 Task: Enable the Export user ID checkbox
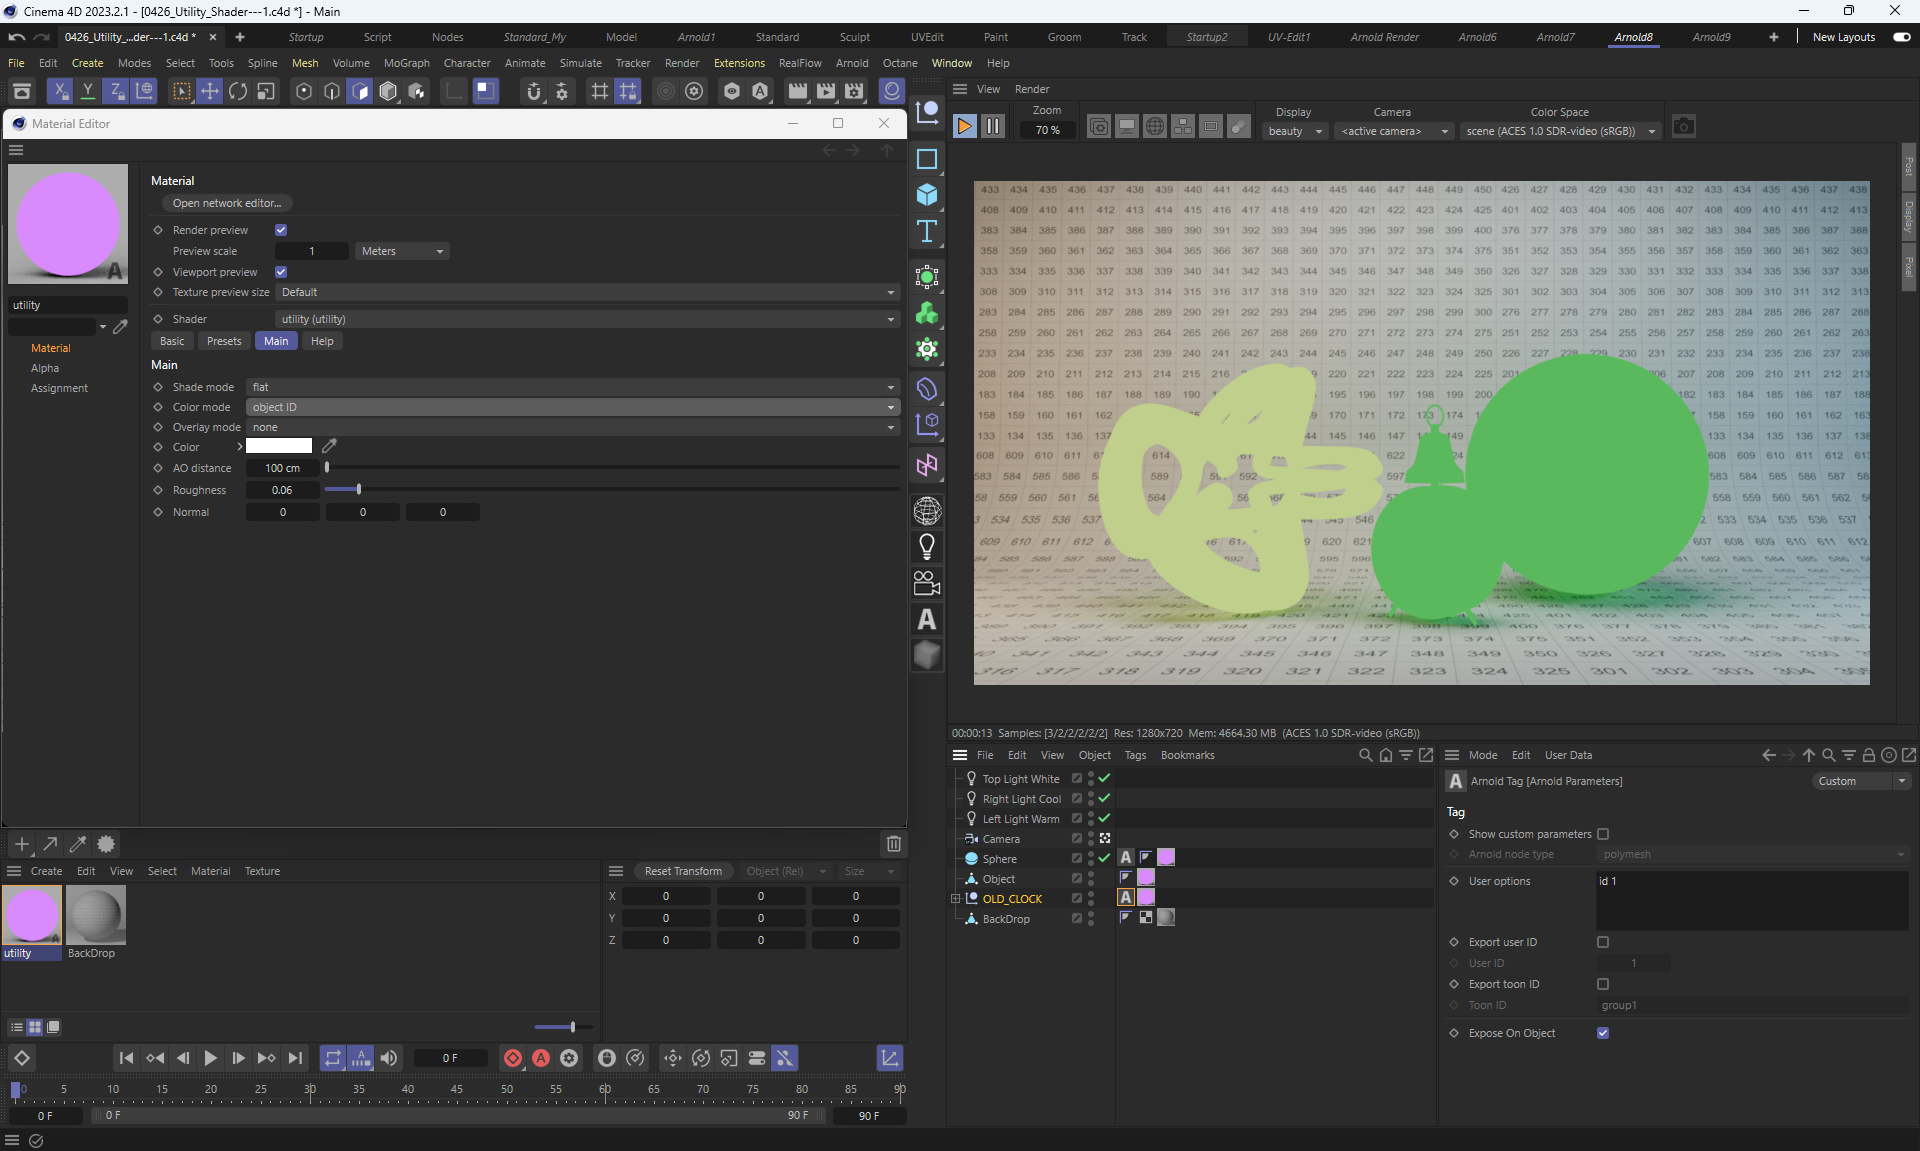coord(1603,942)
